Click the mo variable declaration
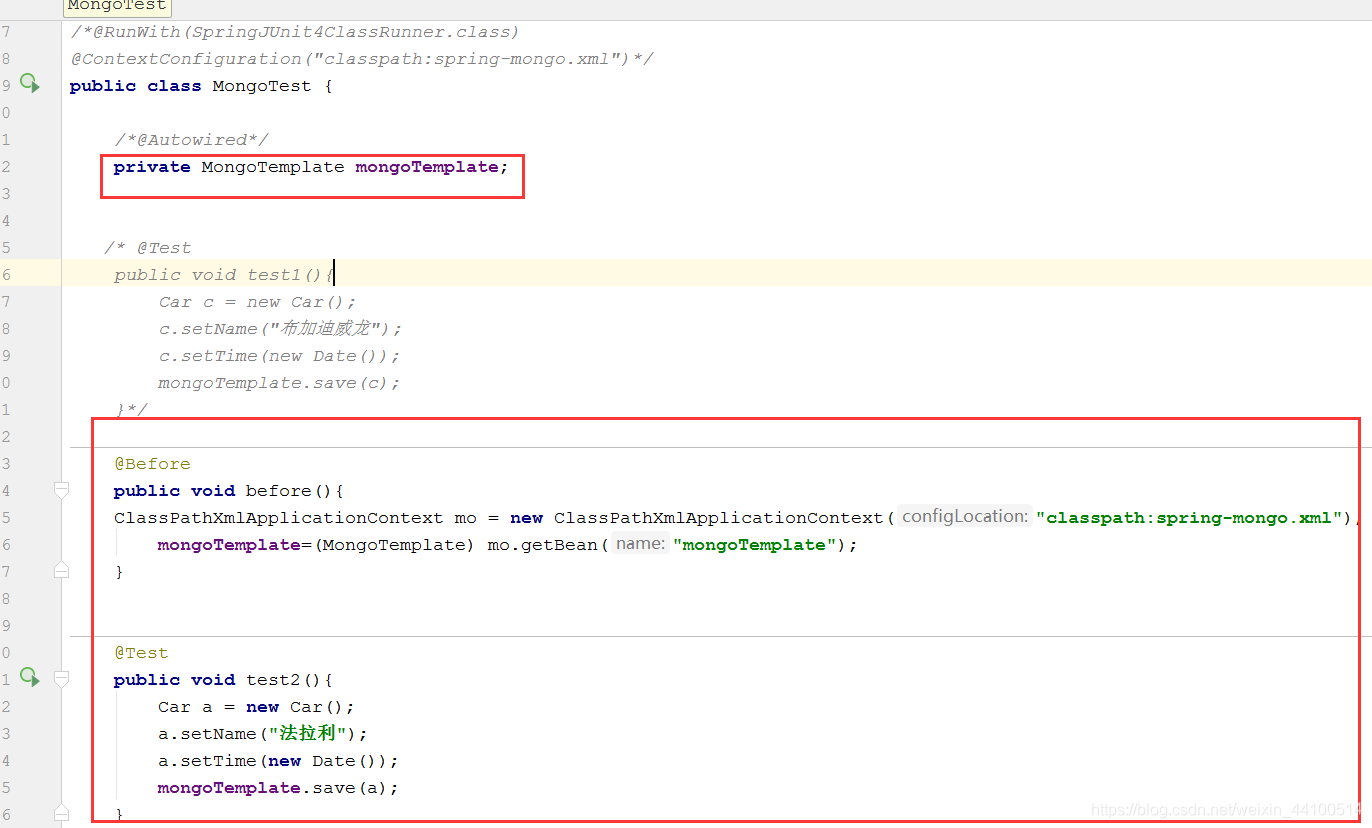Image resolution: width=1372 pixels, height=828 pixels. [466, 518]
